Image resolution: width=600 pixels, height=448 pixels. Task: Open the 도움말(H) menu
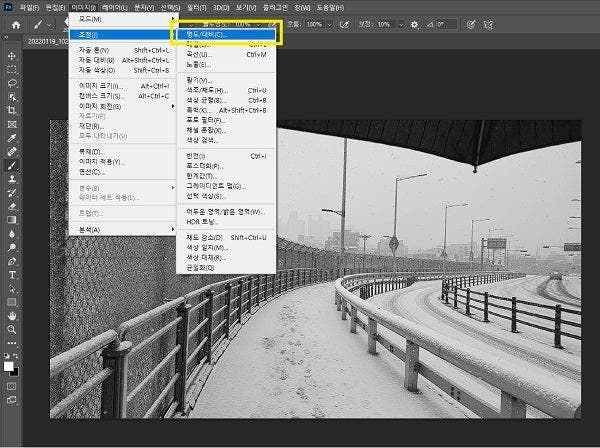pyautogui.click(x=330, y=7)
